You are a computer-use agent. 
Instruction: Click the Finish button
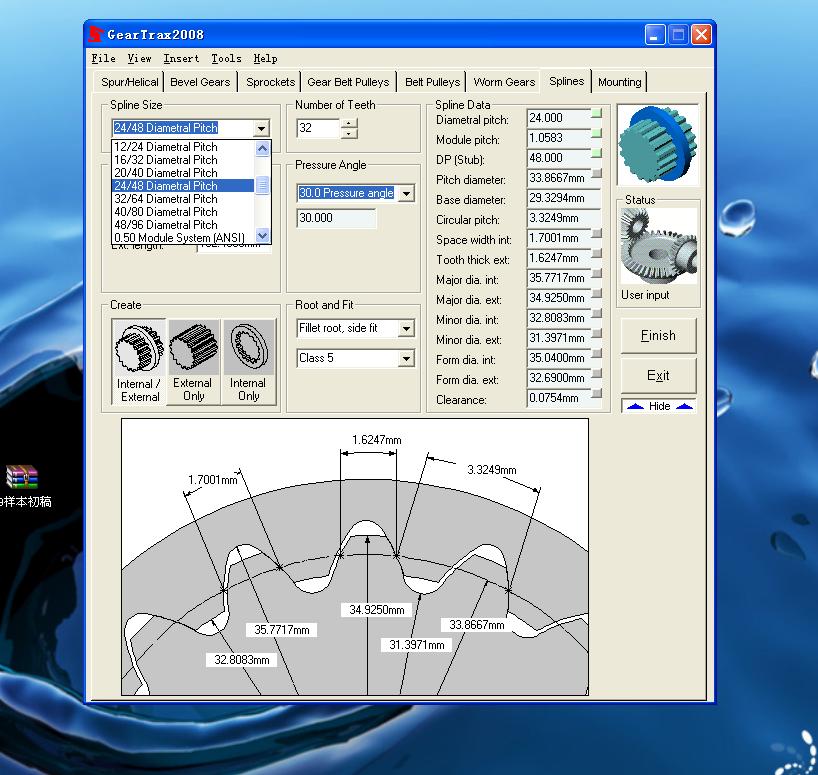[x=658, y=335]
